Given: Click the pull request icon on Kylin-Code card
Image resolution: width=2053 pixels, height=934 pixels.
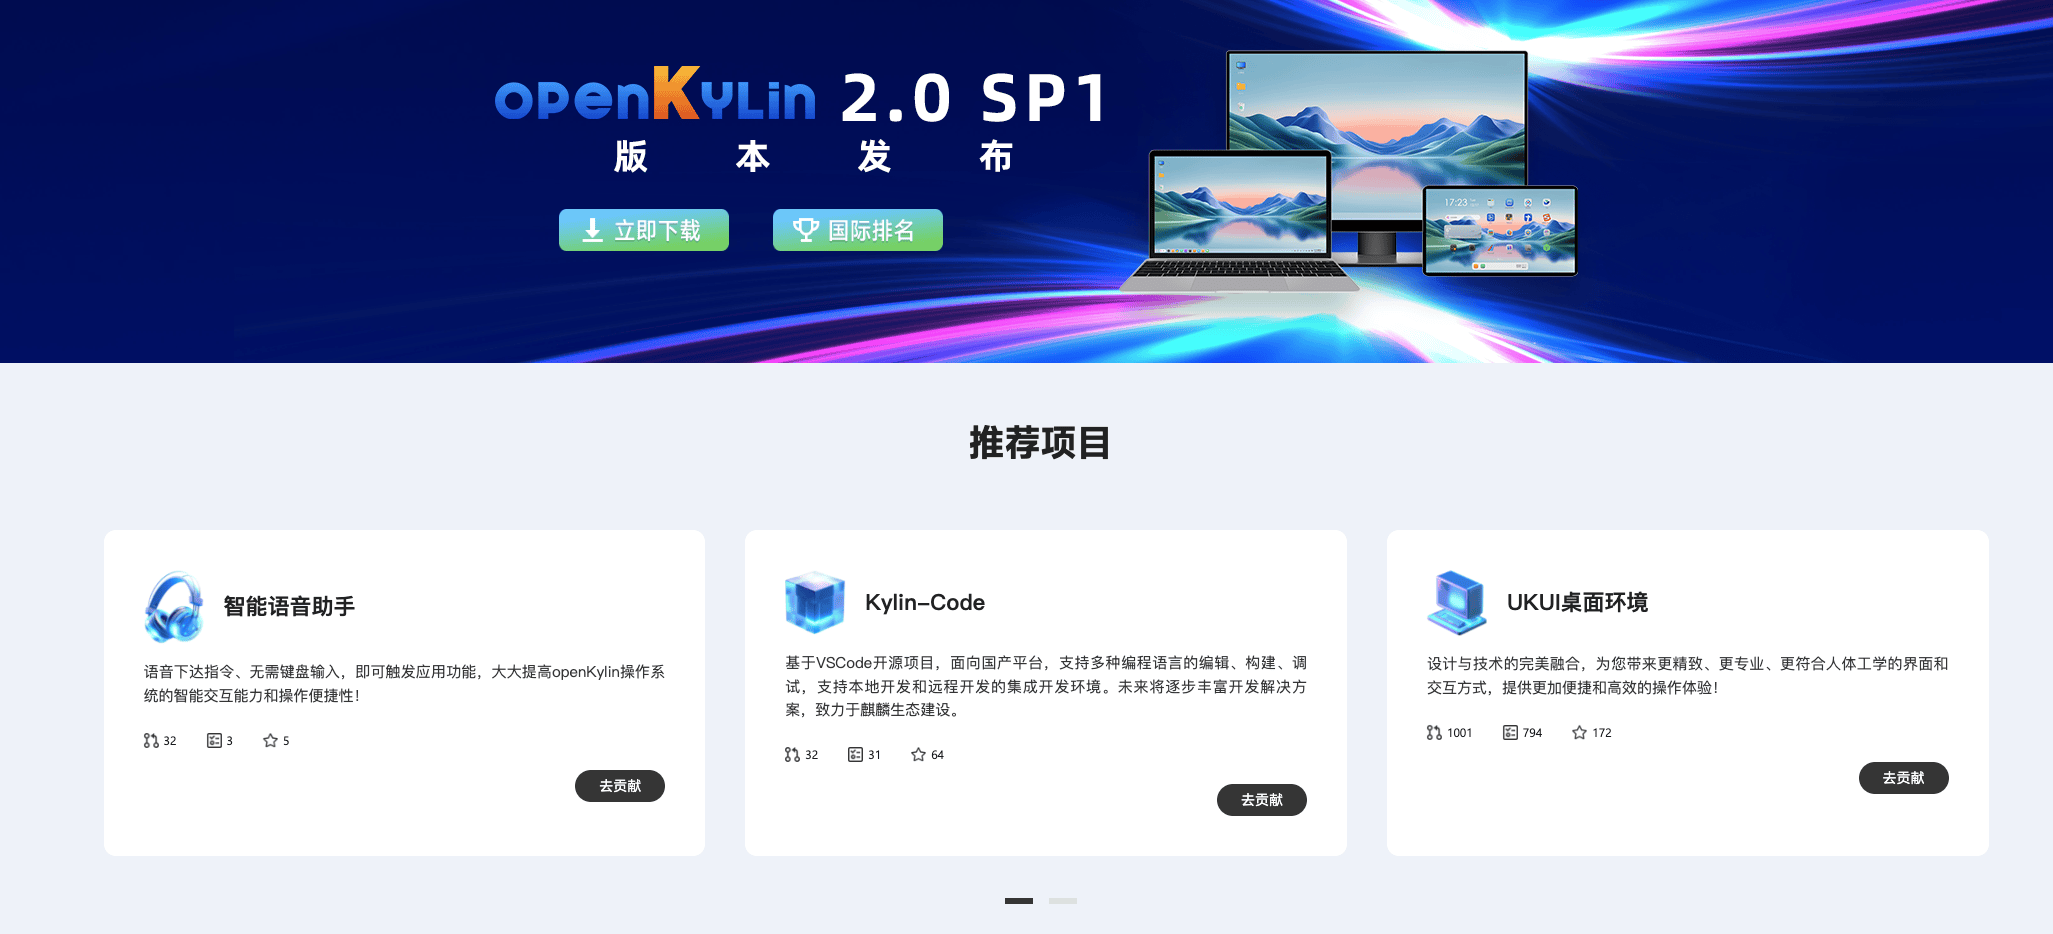Looking at the screenshot, I should [x=792, y=755].
